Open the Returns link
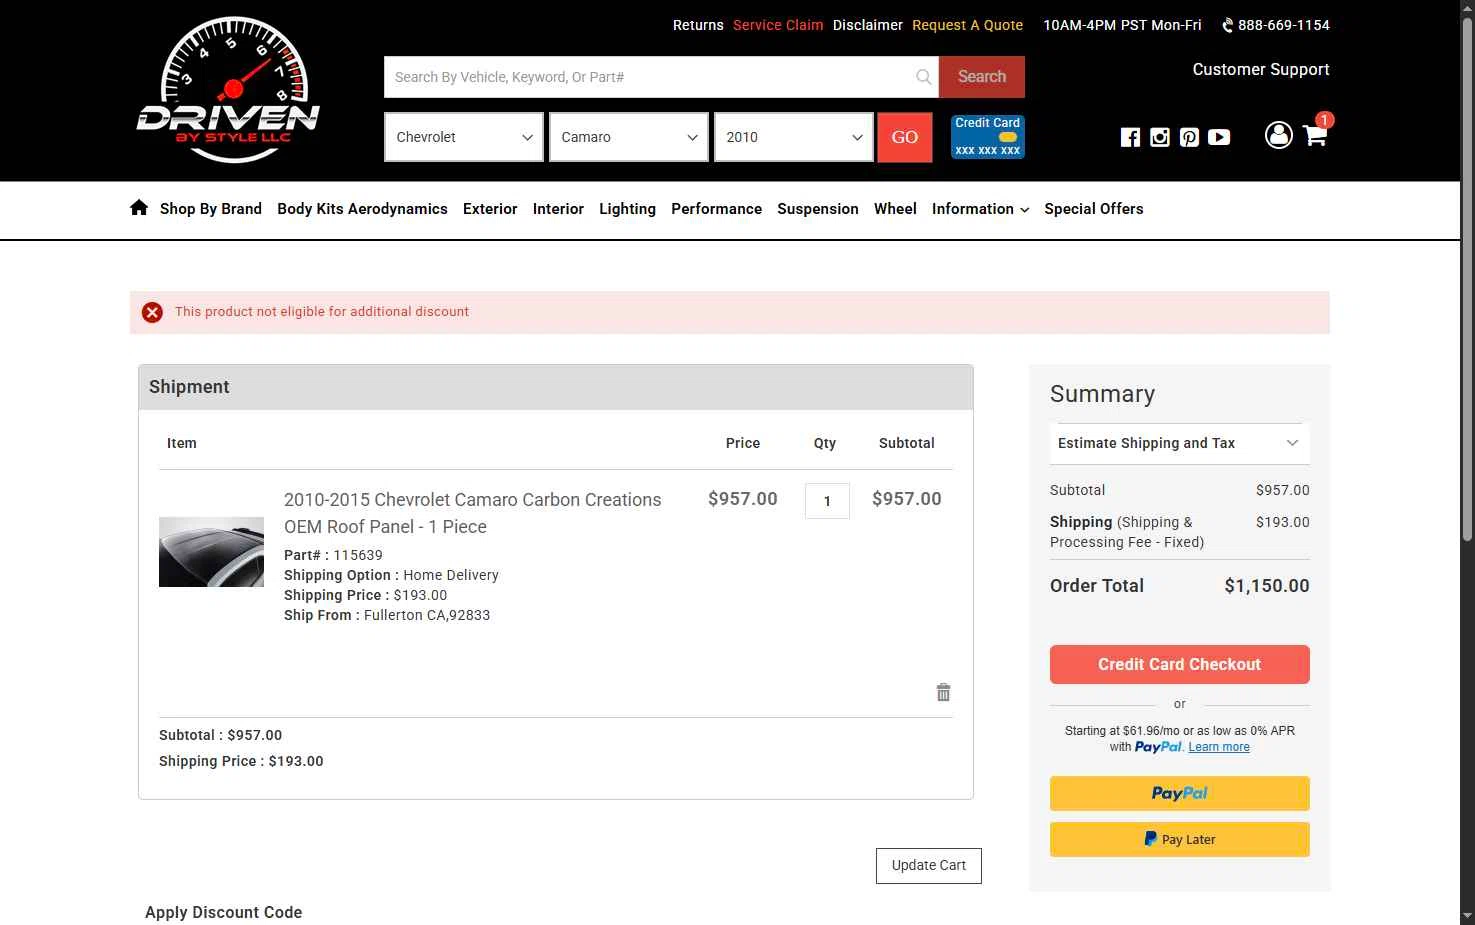This screenshot has width=1475, height=925. click(698, 25)
